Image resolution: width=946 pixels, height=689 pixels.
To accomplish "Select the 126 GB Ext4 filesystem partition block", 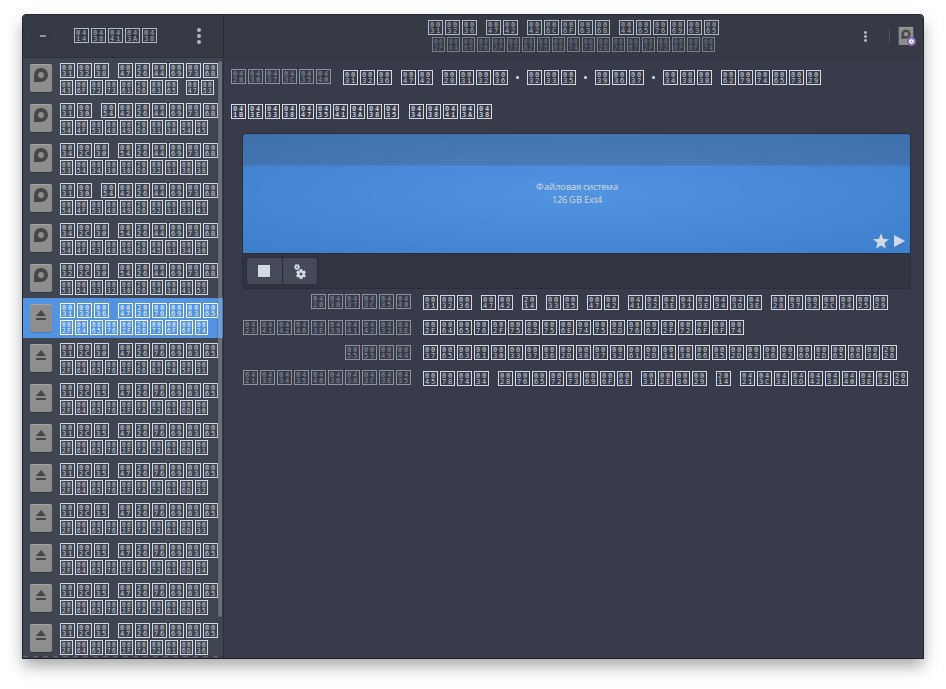I will point(576,194).
